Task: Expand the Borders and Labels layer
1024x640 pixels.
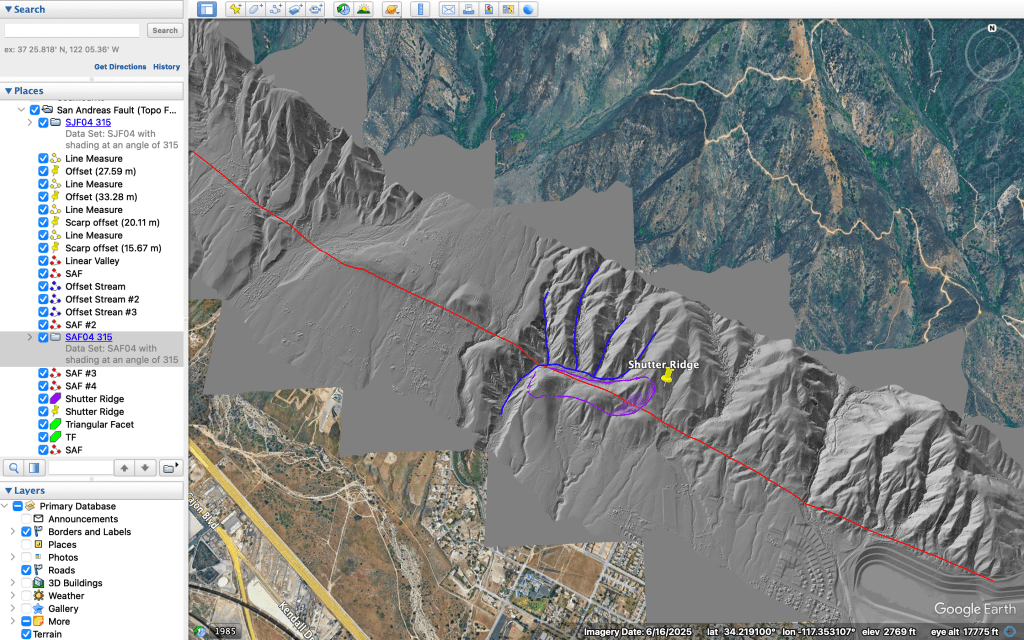Action: click(12, 532)
